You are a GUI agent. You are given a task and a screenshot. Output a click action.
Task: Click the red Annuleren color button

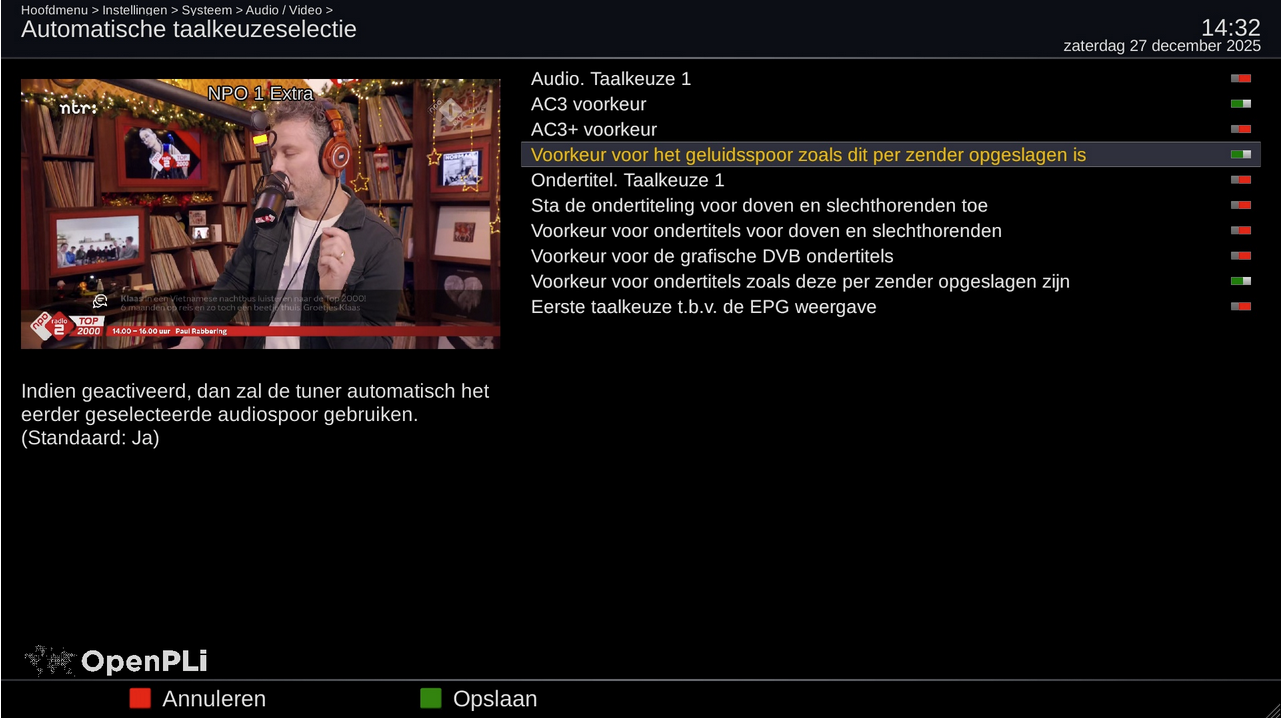coord(140,698)
